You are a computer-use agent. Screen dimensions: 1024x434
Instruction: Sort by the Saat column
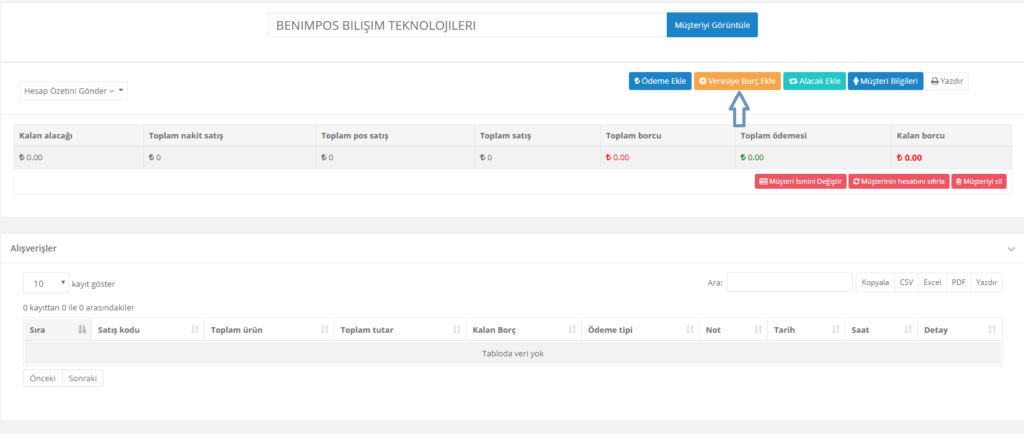[881, 330]
